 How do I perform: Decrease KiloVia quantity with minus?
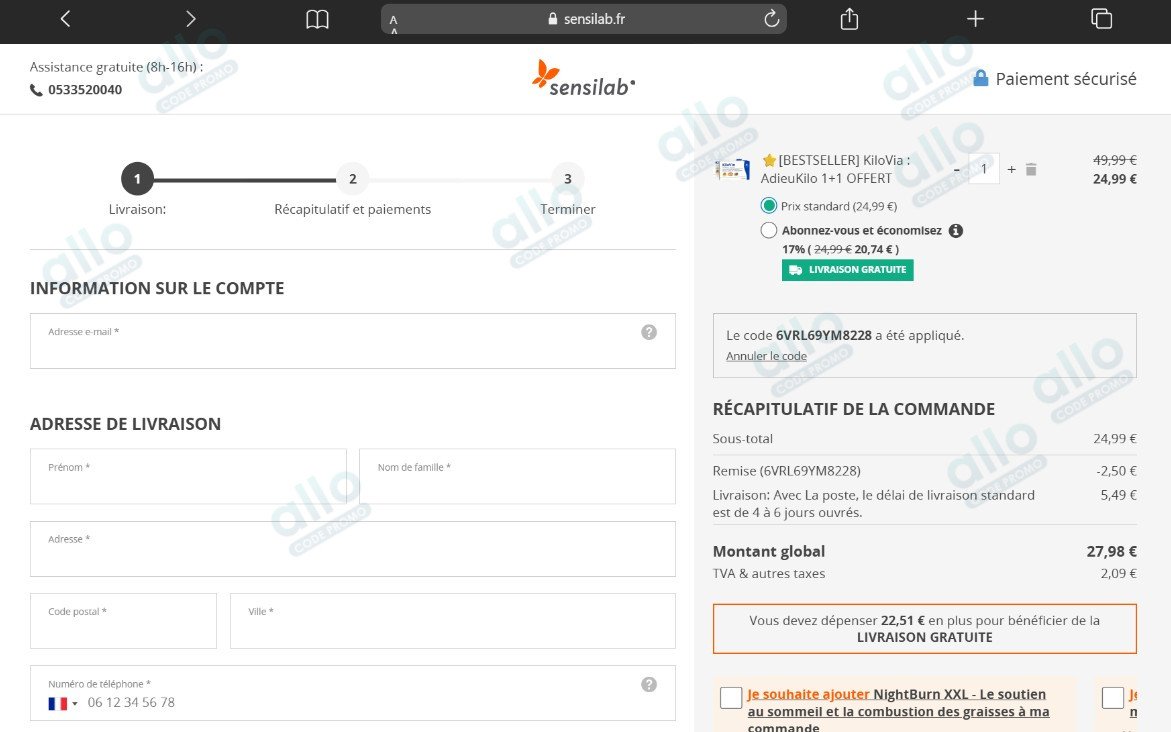point(957,170)
